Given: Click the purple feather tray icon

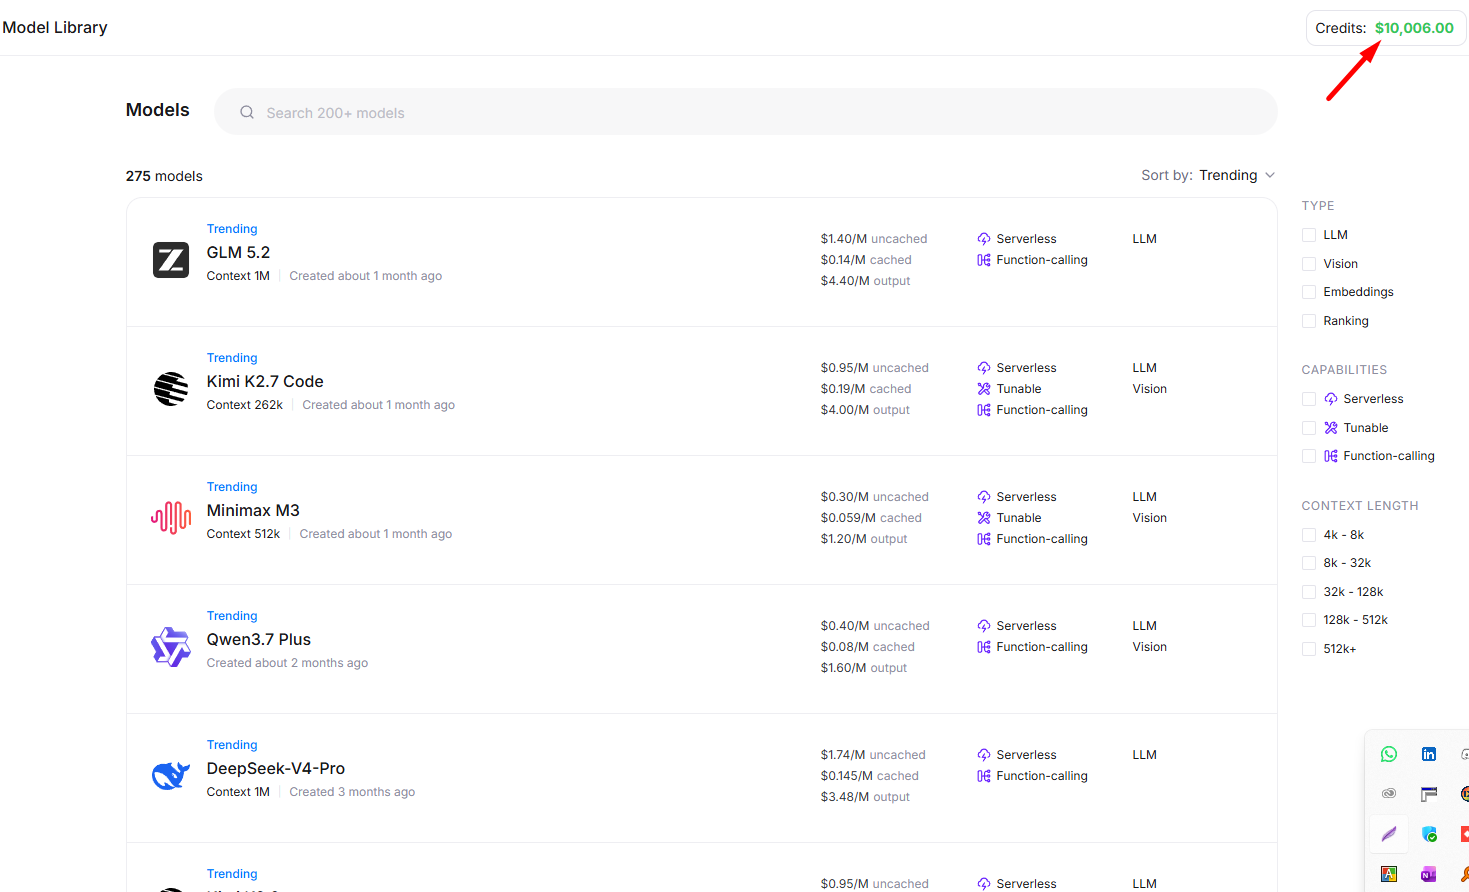Looking at the screenshot, I should (1389, 834).
